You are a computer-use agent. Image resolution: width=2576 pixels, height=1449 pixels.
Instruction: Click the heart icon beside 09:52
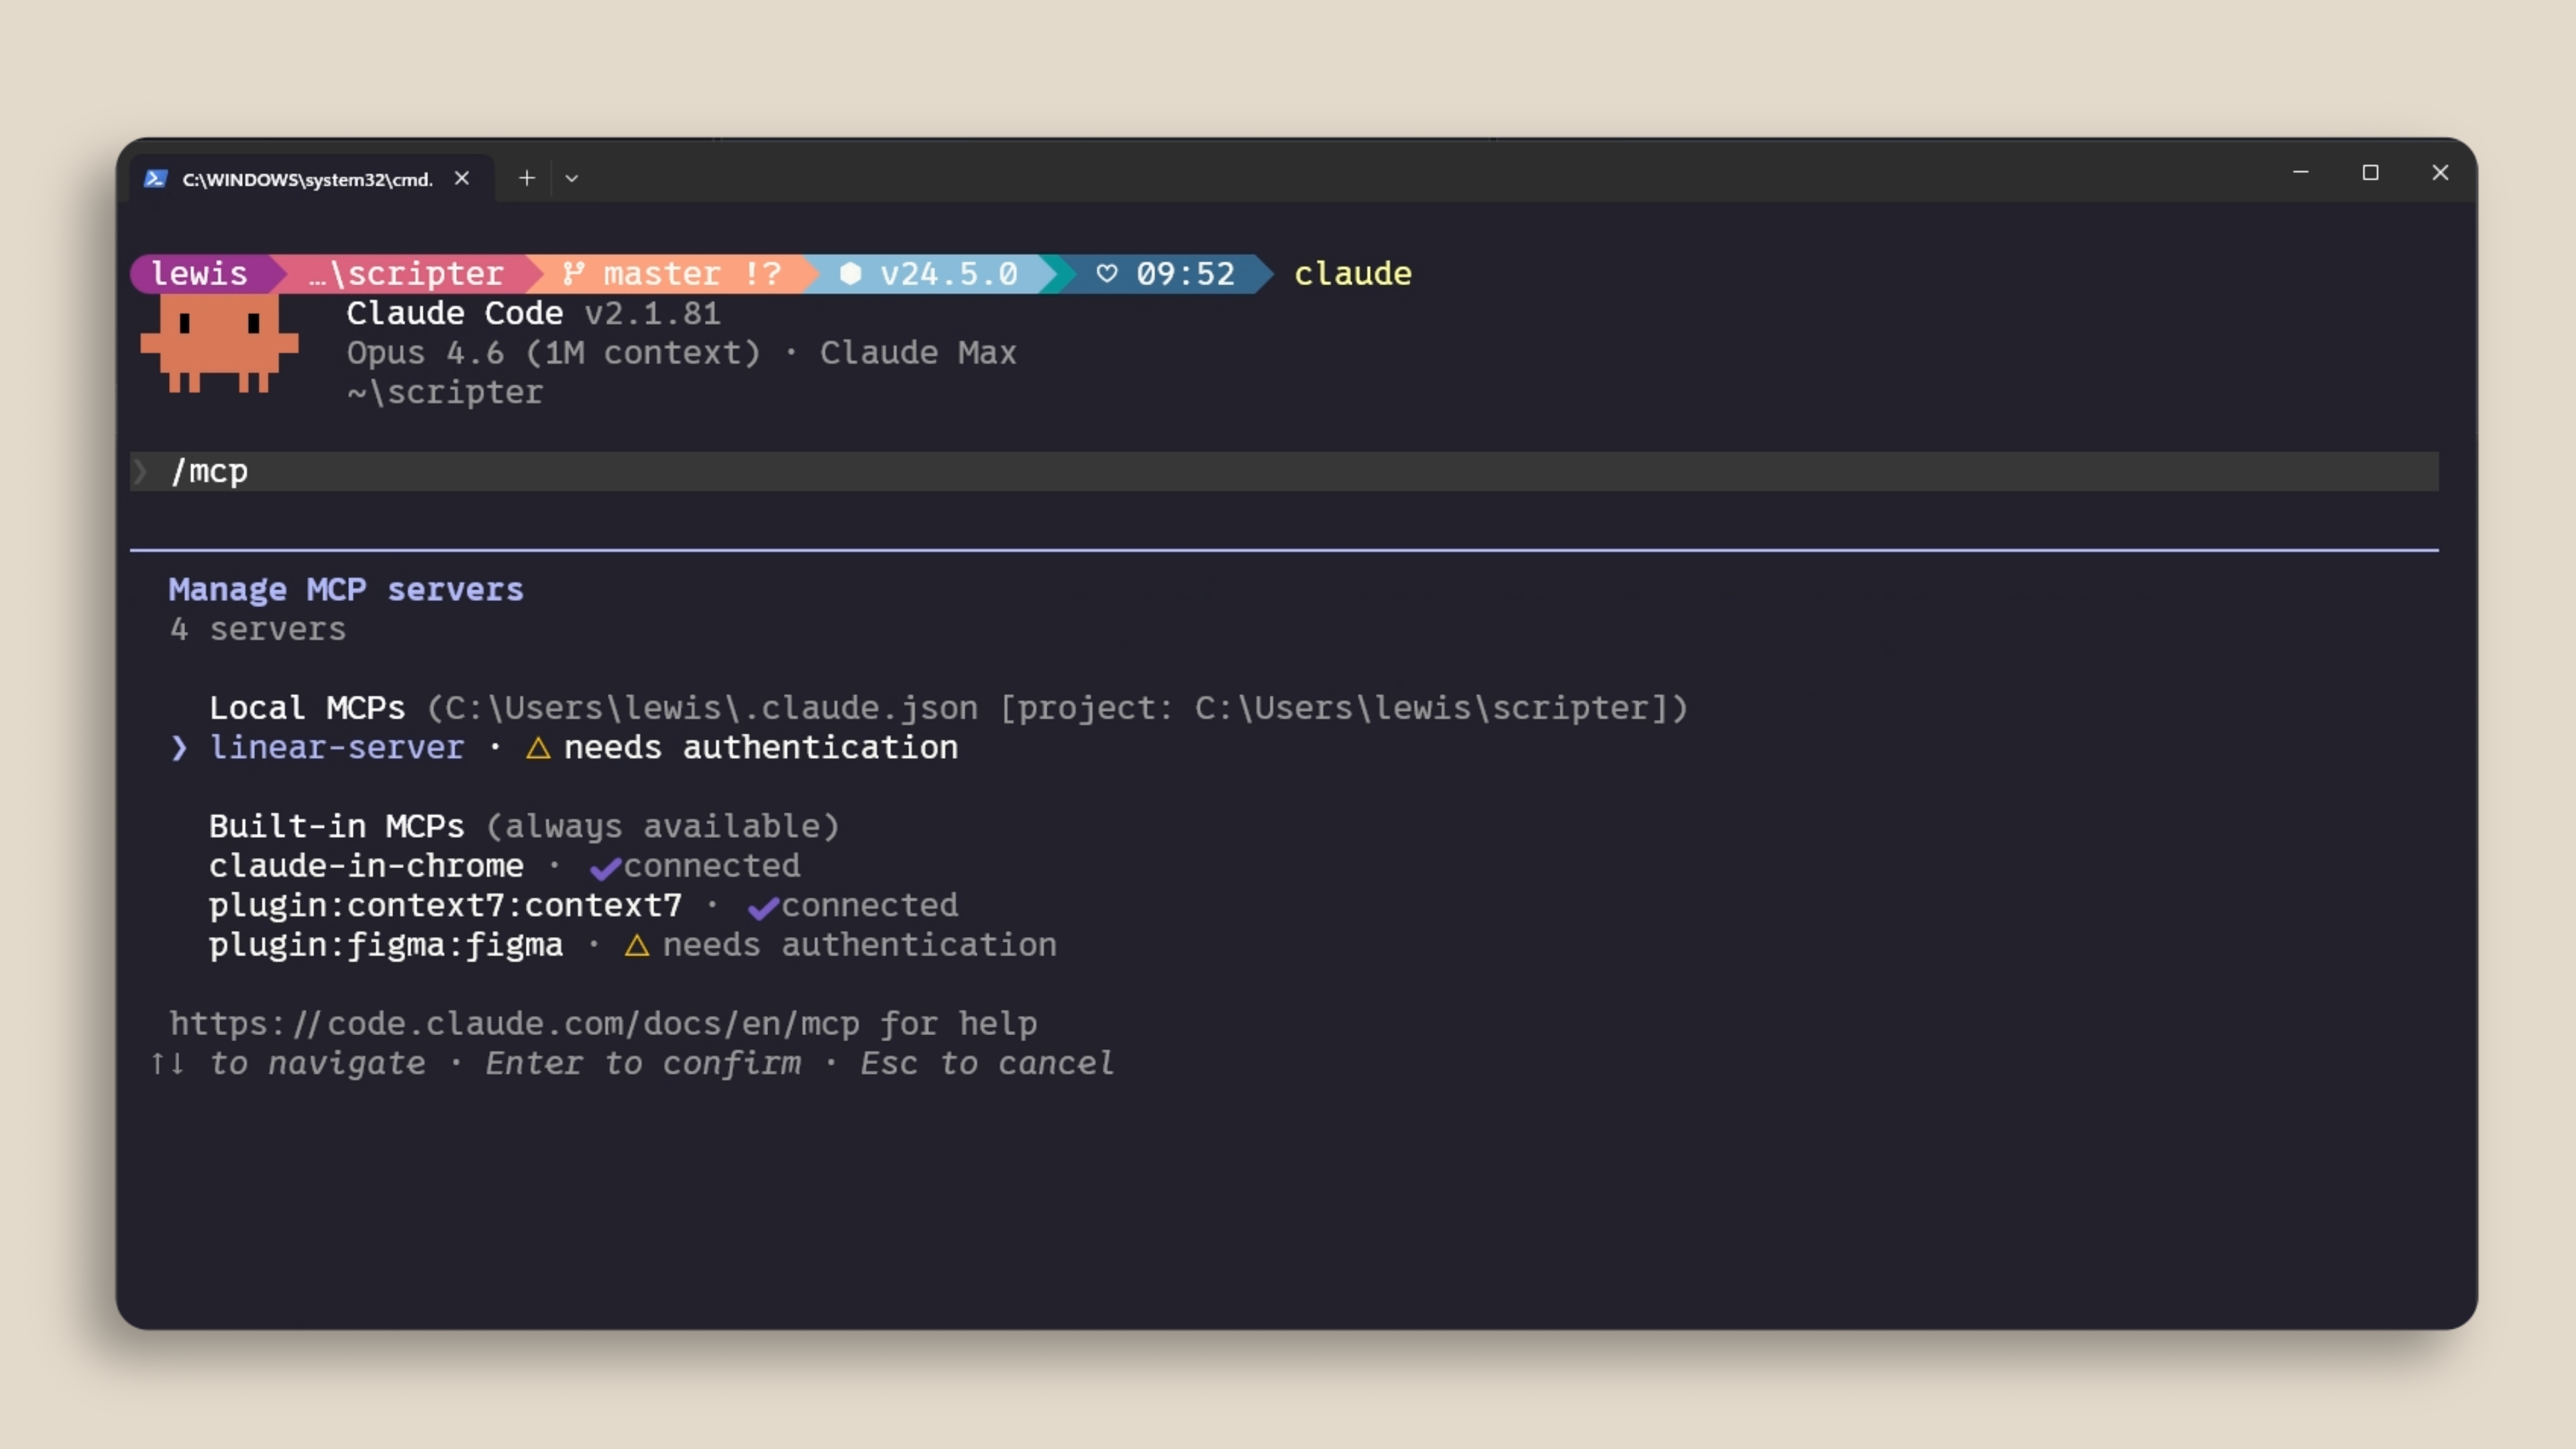click(x=1106, y=273)
